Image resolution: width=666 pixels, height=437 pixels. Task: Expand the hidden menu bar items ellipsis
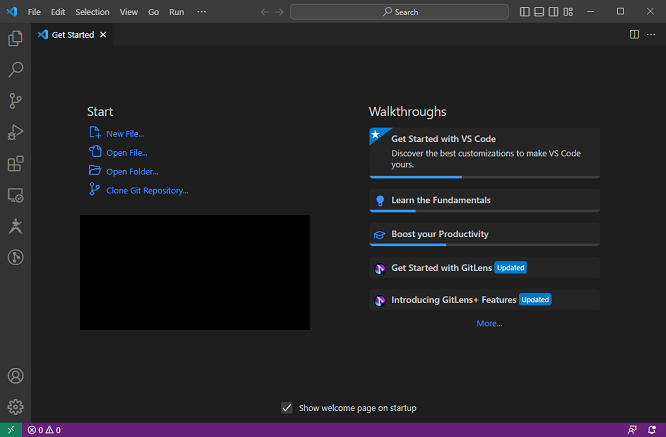[x=201, y=12]
